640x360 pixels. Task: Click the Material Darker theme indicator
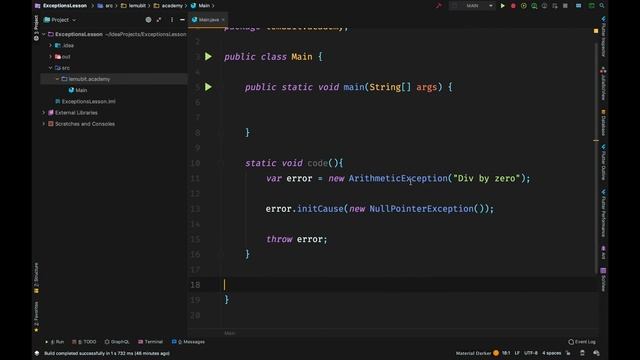click(x=477, y=353)
